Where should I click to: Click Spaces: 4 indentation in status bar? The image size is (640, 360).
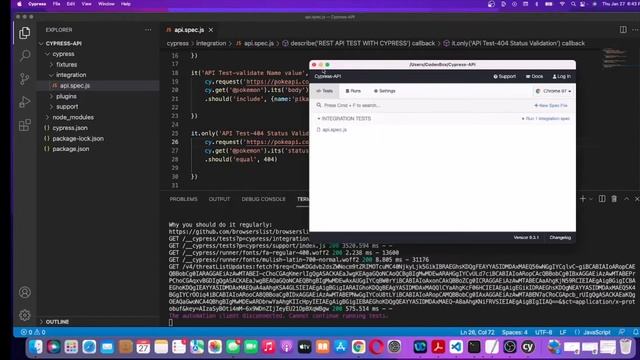(514, 332)
